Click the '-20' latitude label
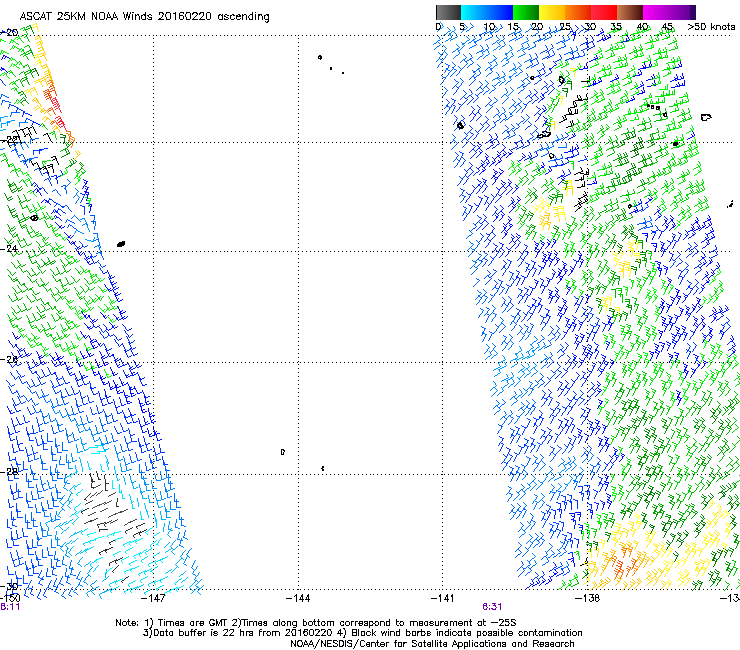740x650 pixels. click(x=10, y=33)
